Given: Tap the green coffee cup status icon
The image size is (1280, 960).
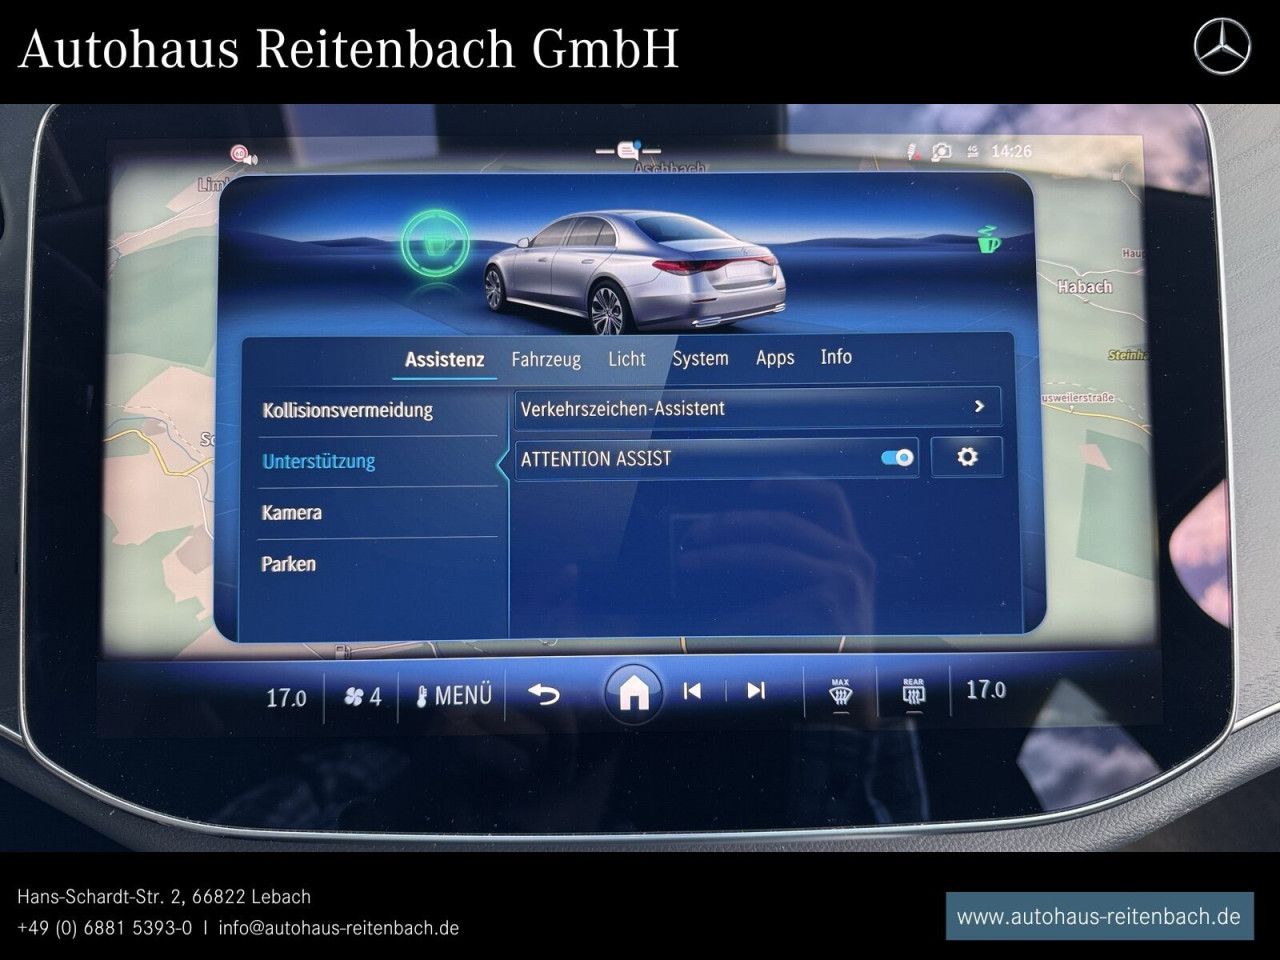Looking at the screenshot, I should coord(988,239).
